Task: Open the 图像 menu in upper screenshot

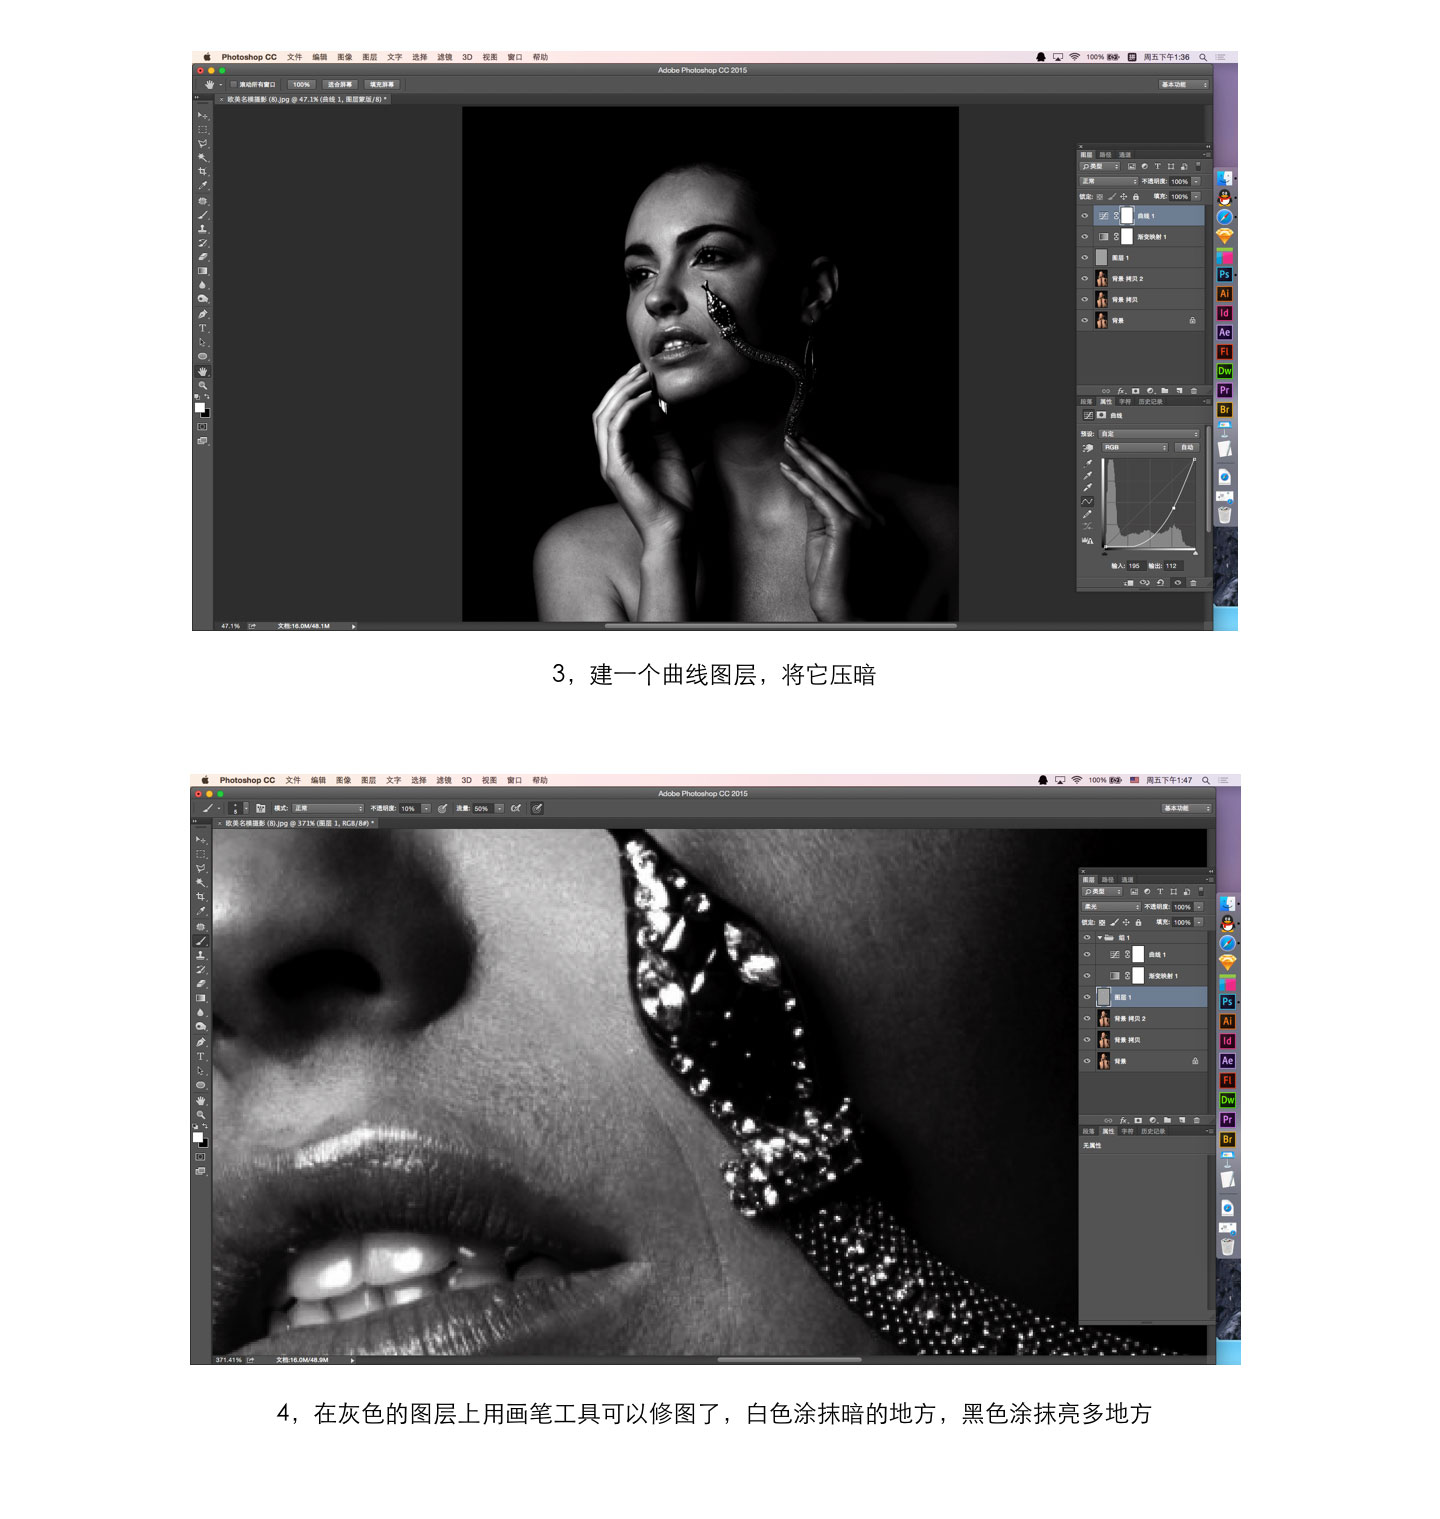Action: (344, 57)
